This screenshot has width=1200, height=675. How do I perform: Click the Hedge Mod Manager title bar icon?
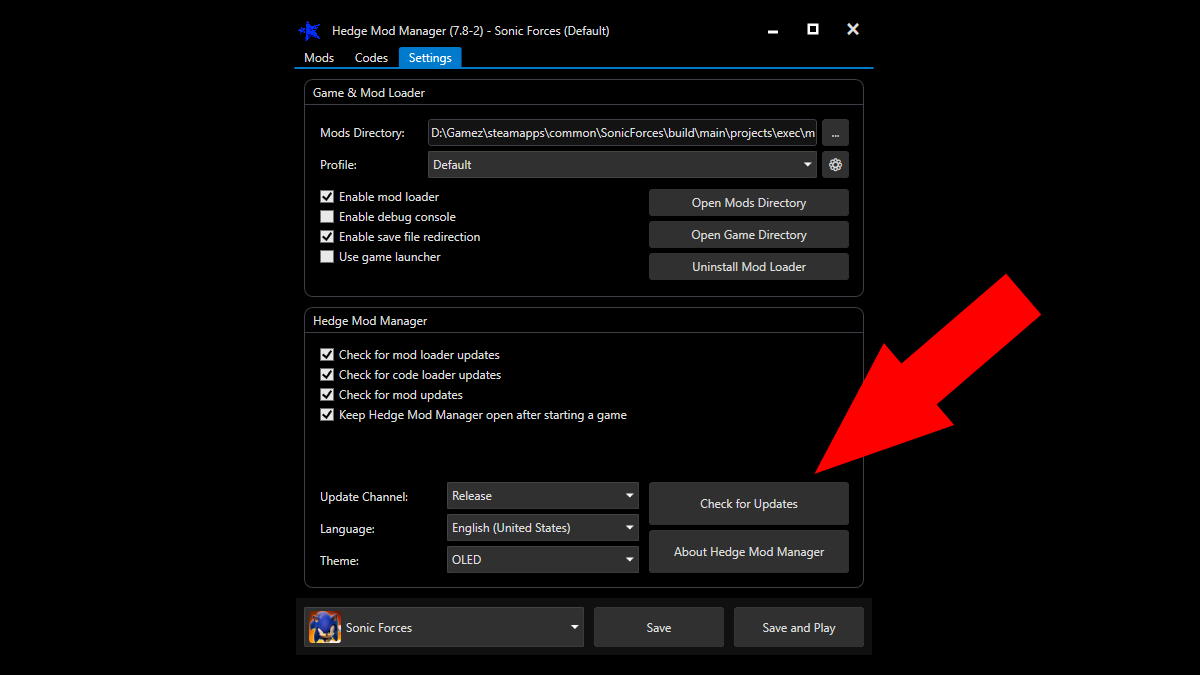[310, 30]
